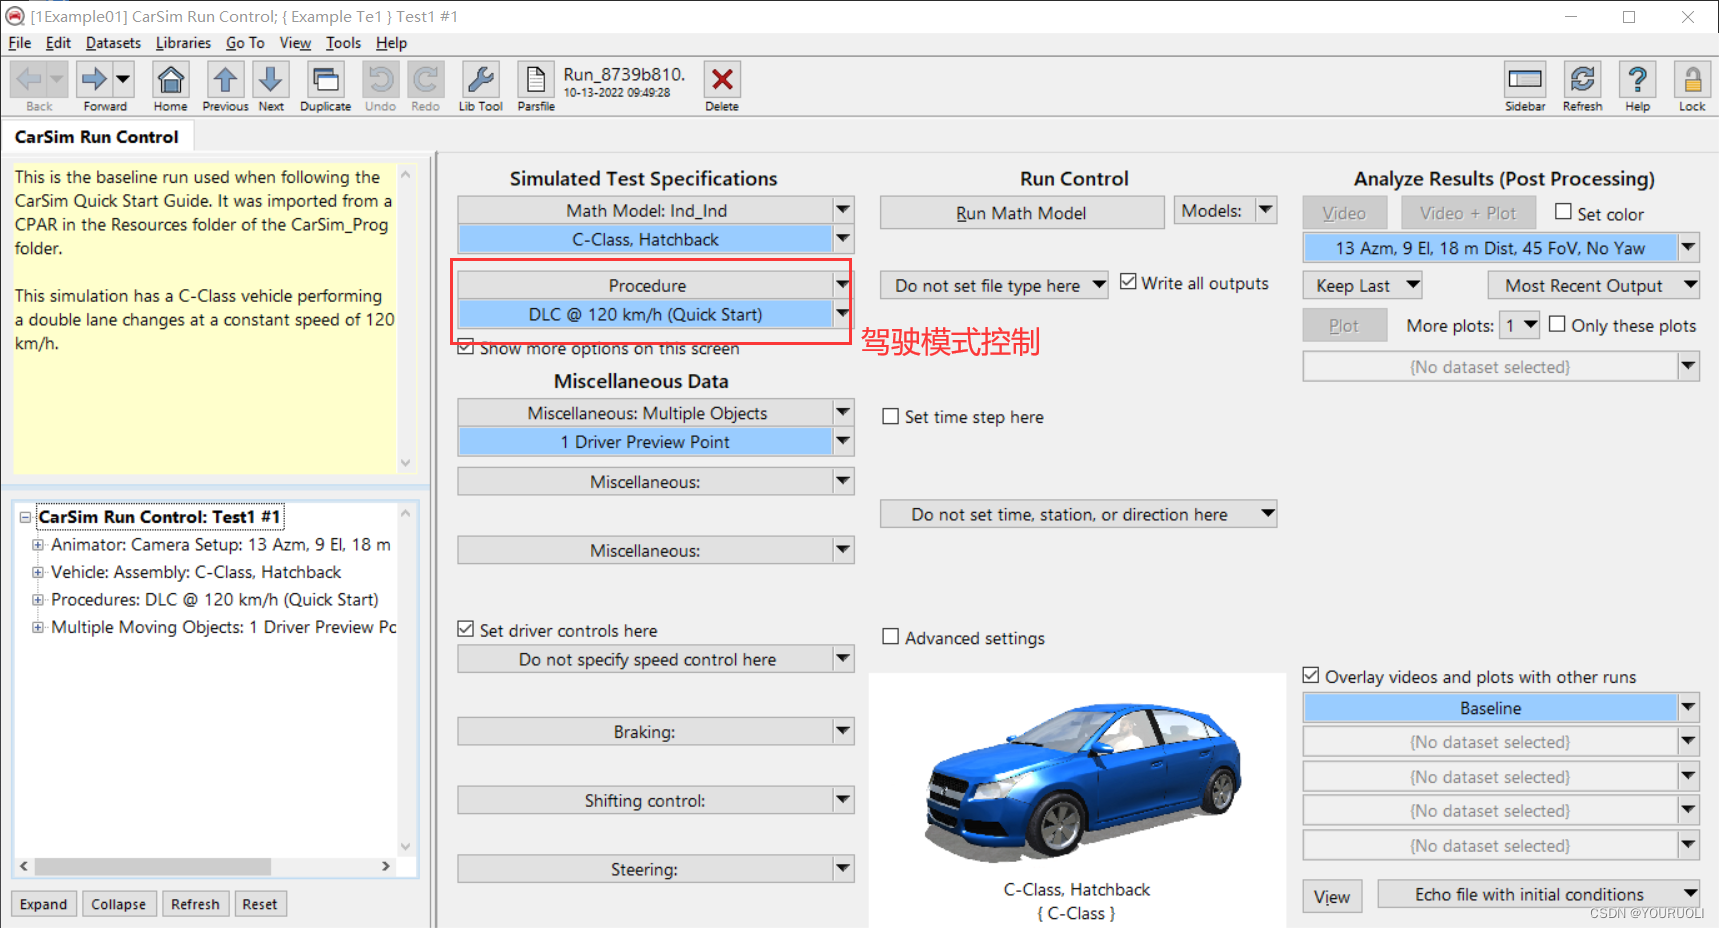This screenshot has width=1719, height=928.
Task: Click the Back arrow toolbar icon
Action: [28, 79]
